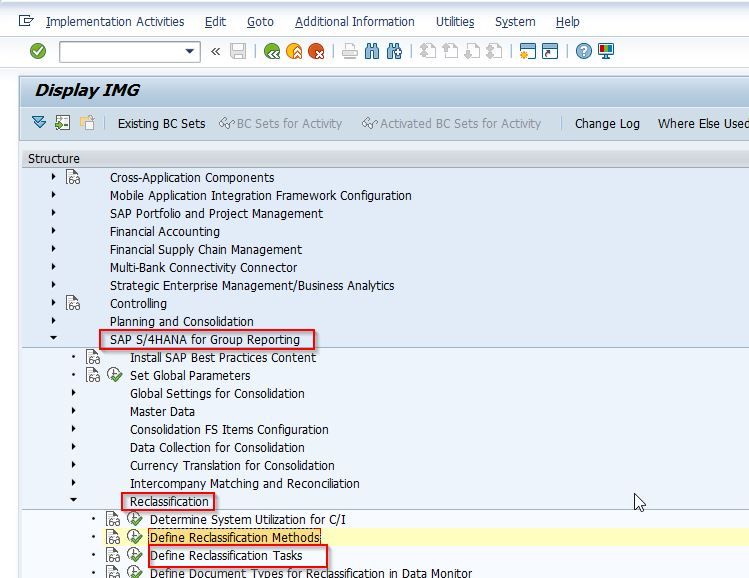Click the red Cancel icon
The height and width of the screenshot is (578, 749).
(x=316, y=51)
